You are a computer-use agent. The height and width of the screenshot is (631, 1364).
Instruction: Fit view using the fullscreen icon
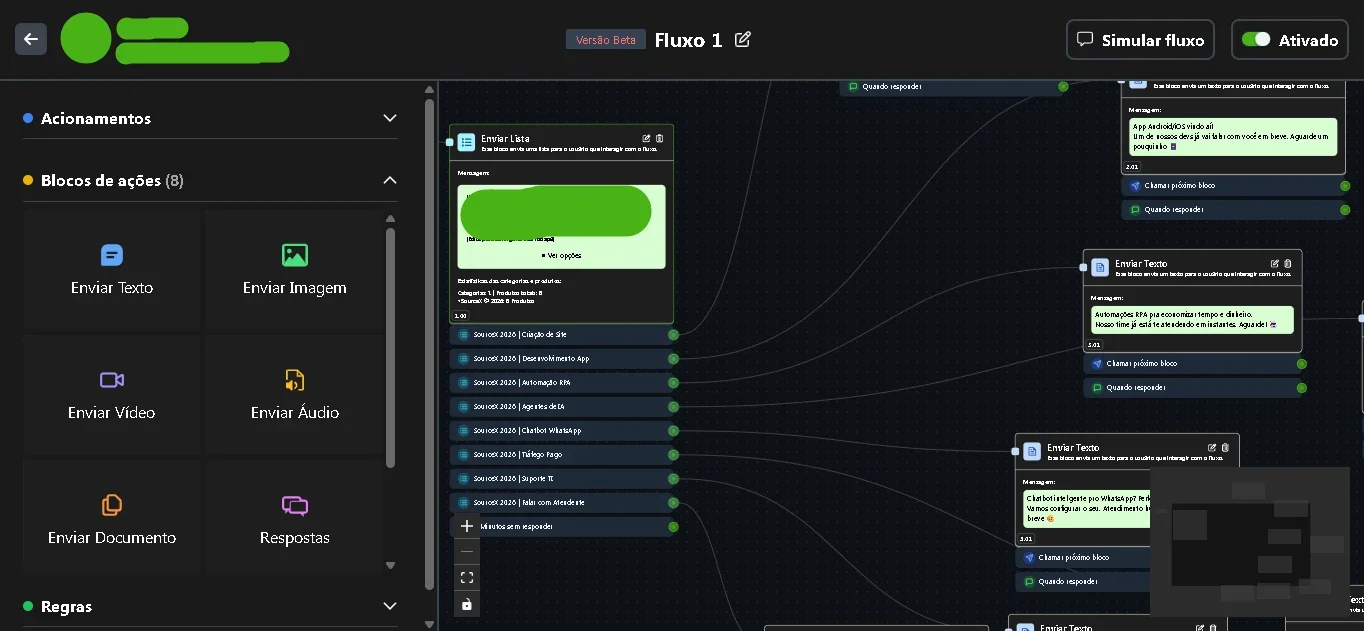(x=467, y=578)
